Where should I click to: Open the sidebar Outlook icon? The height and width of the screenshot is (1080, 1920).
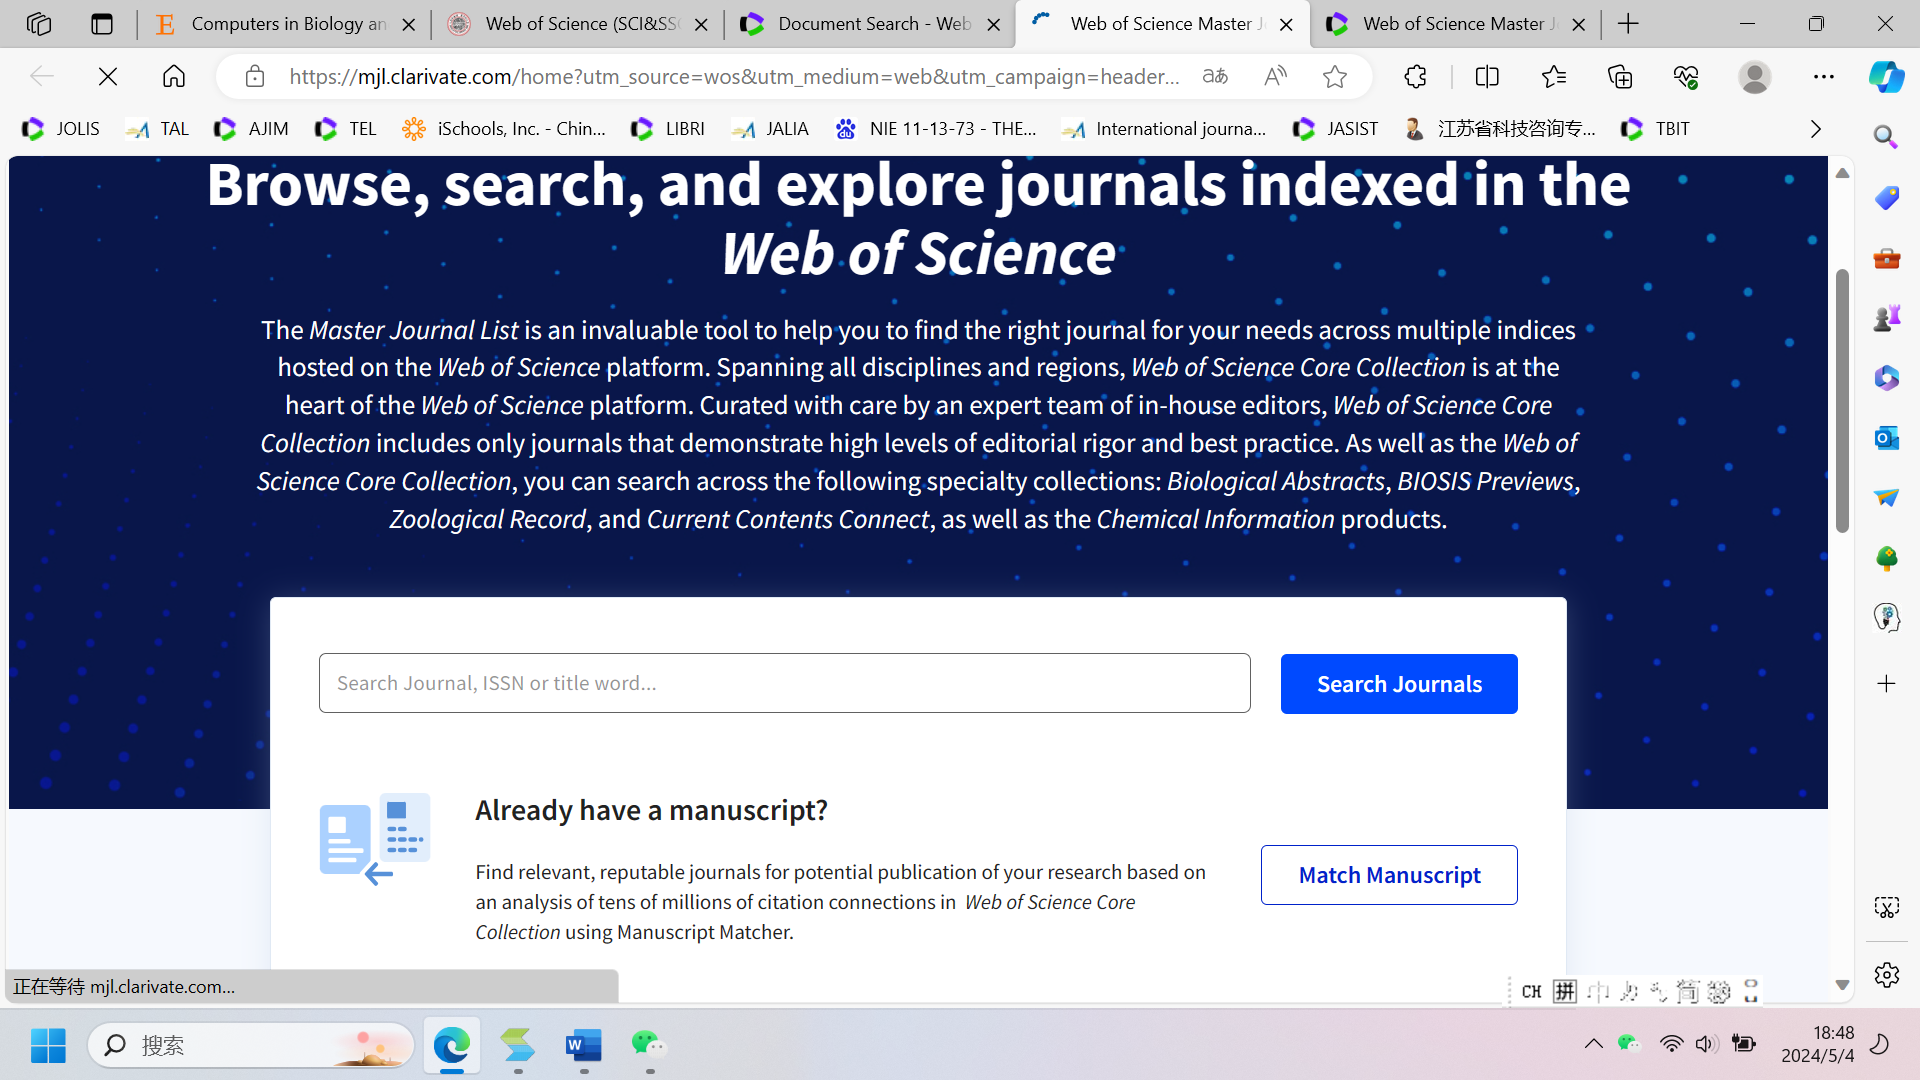(x=1886, y=438)
